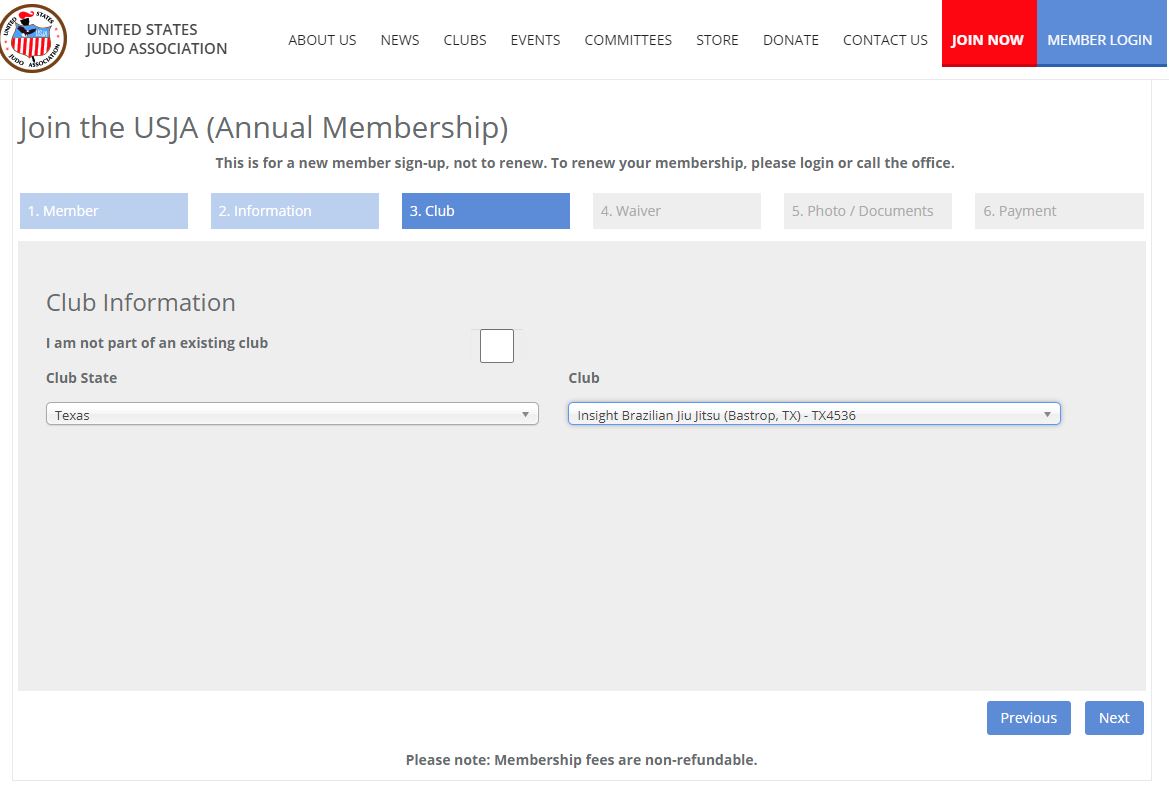This screenshot has width=1169, height=787.
Task: Open the Clubs menu item
Action: pos(465,40)
